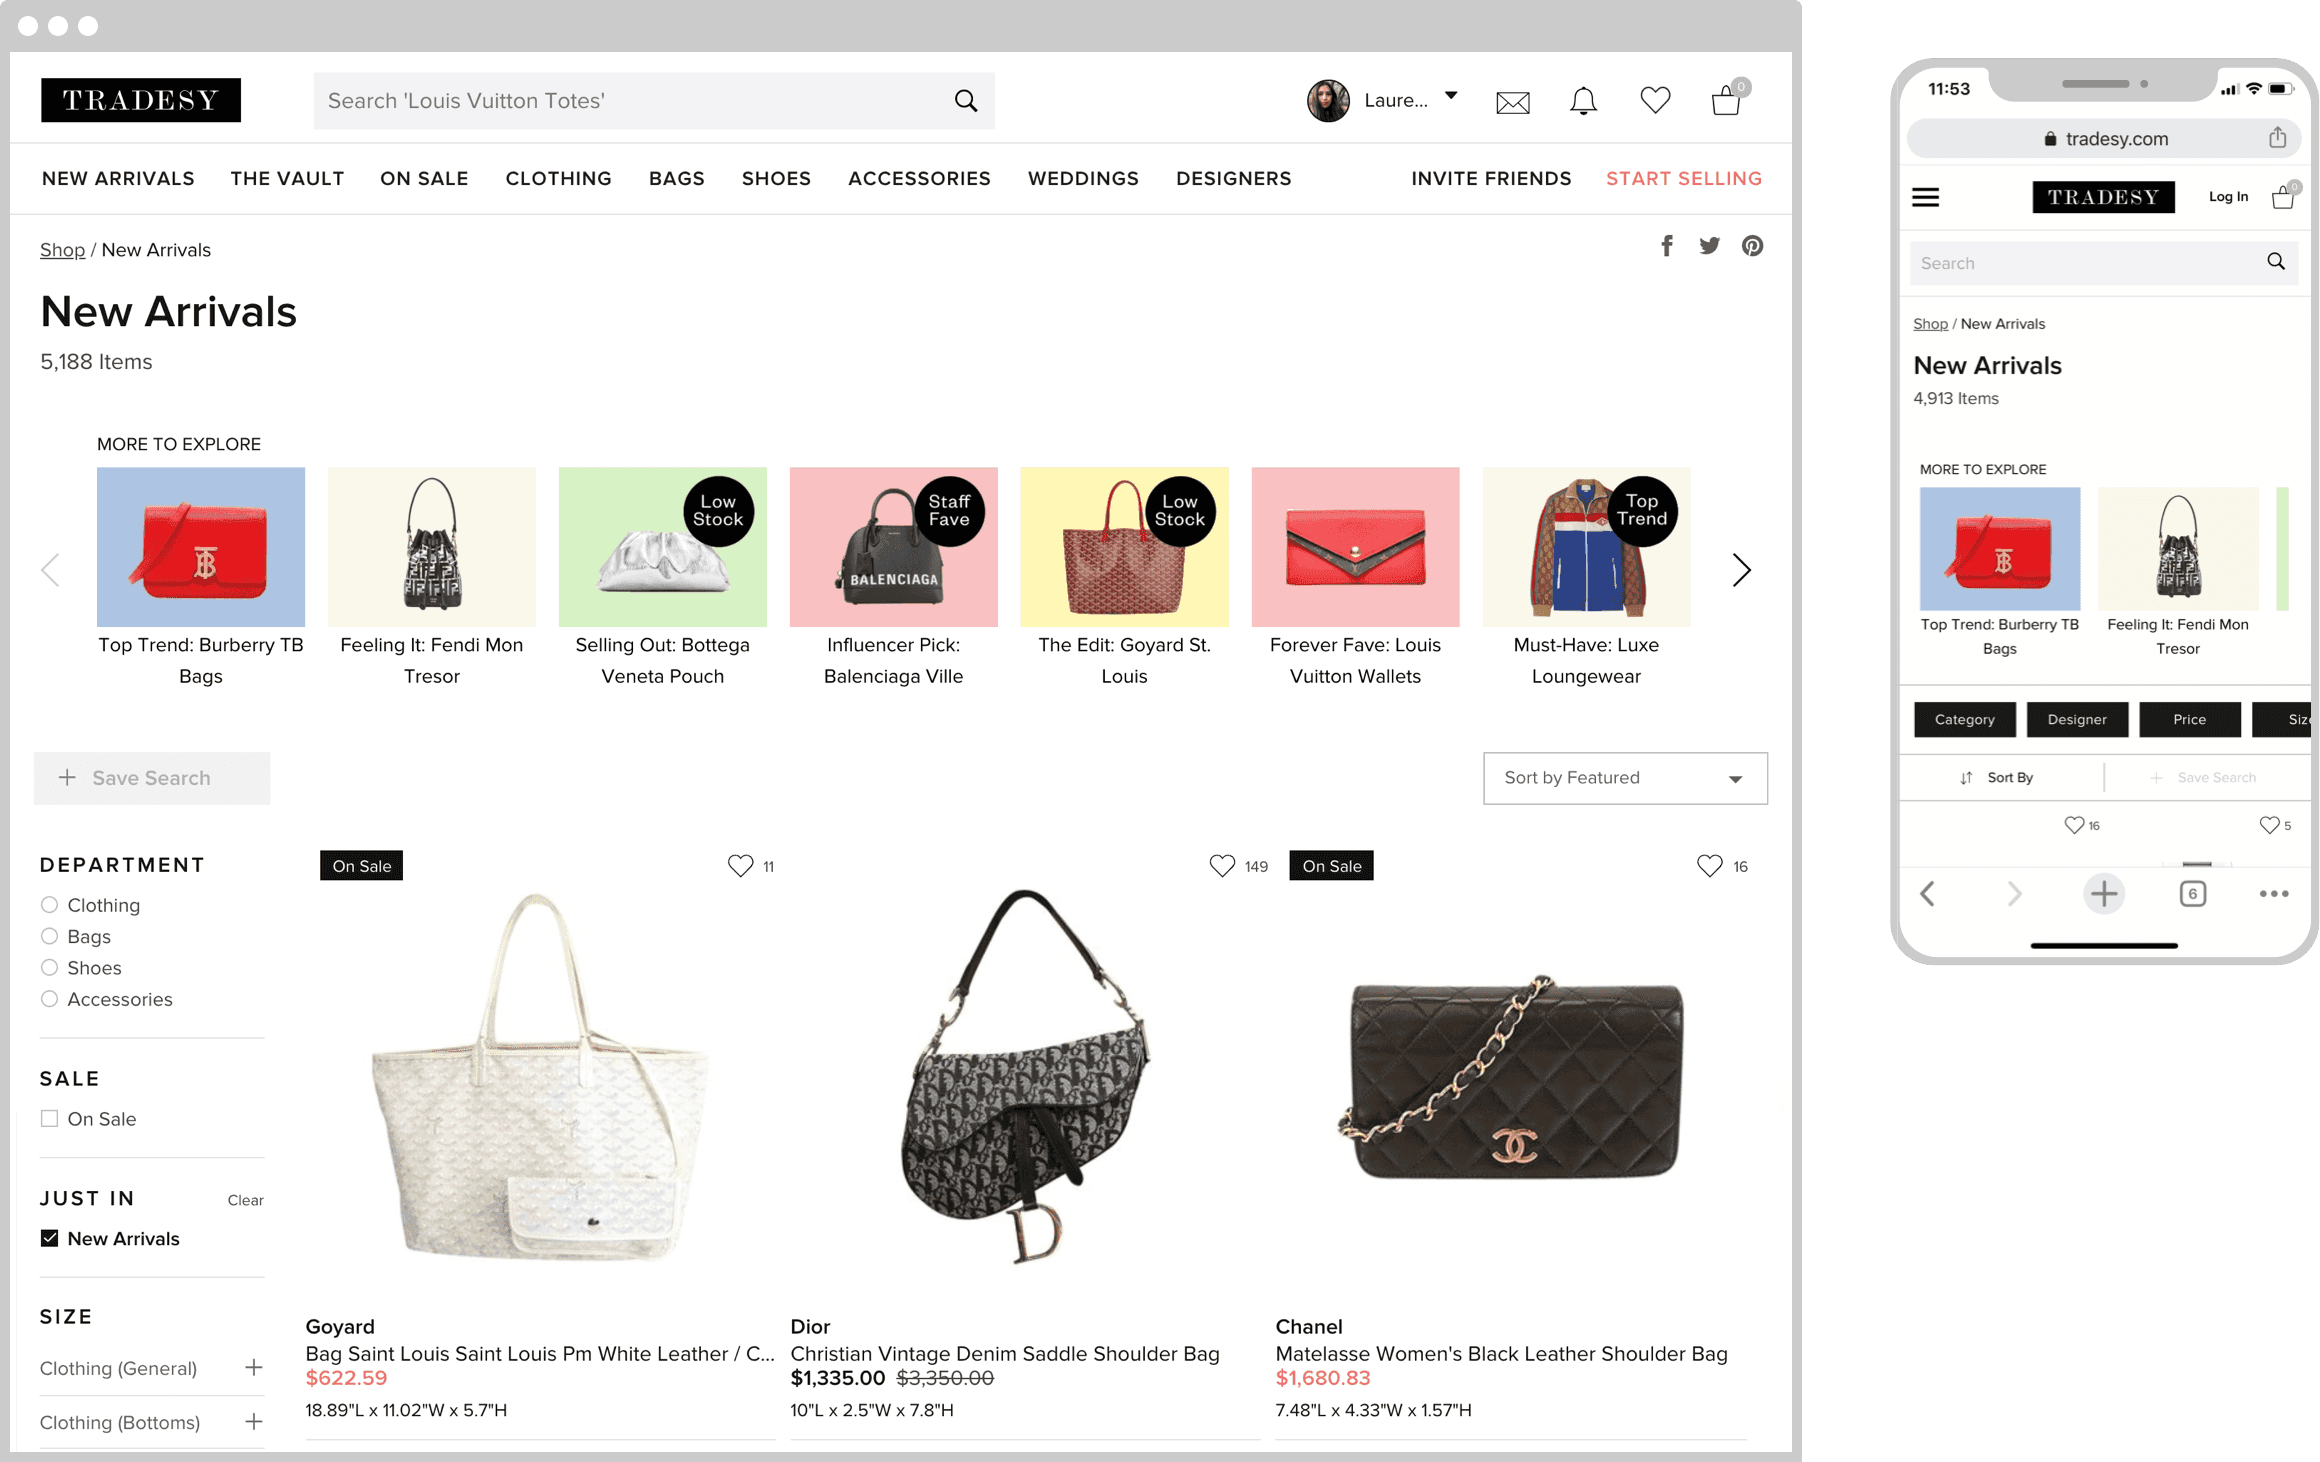Open the shopping bag cart icon
This screenshot has height=1462, width=2320.
pos(1726,101)
